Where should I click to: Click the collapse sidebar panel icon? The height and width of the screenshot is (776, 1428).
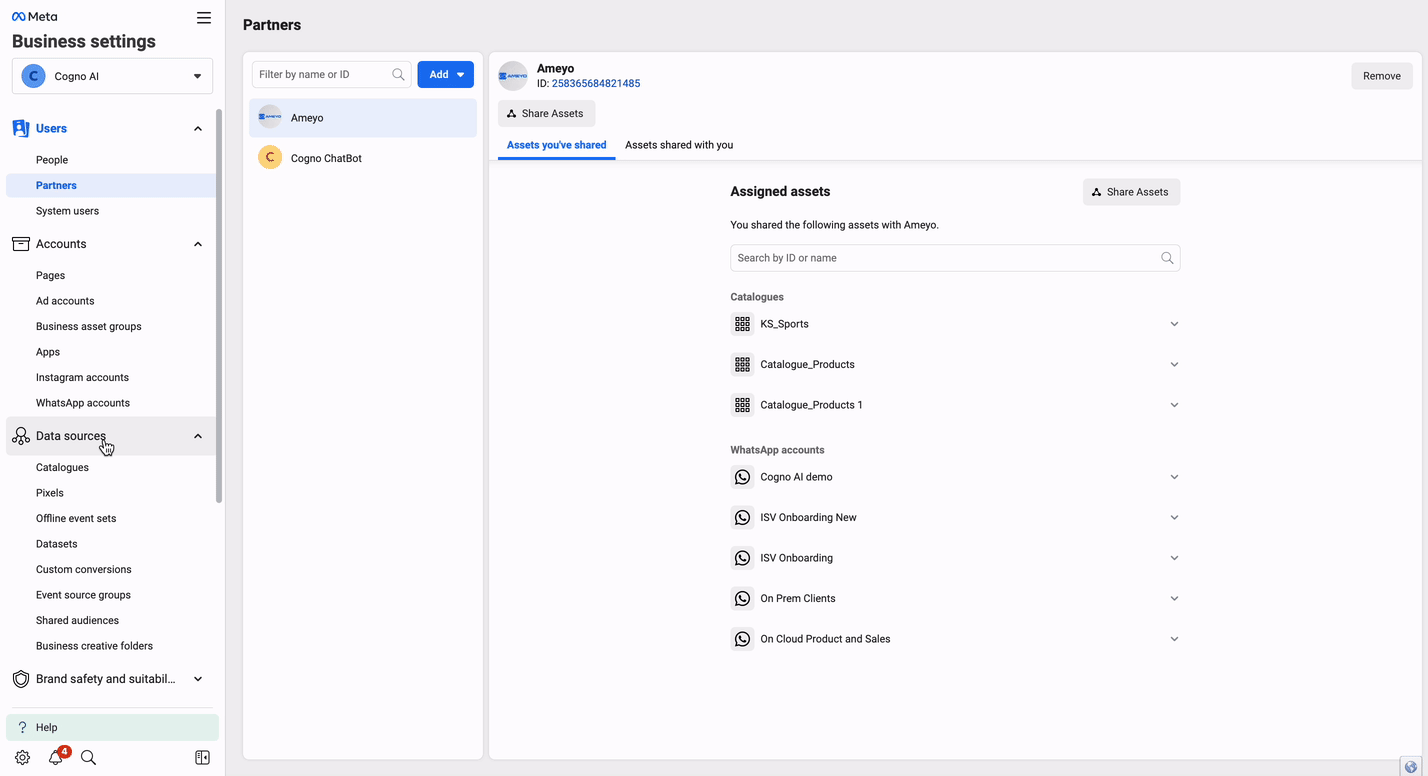[202, 758]
